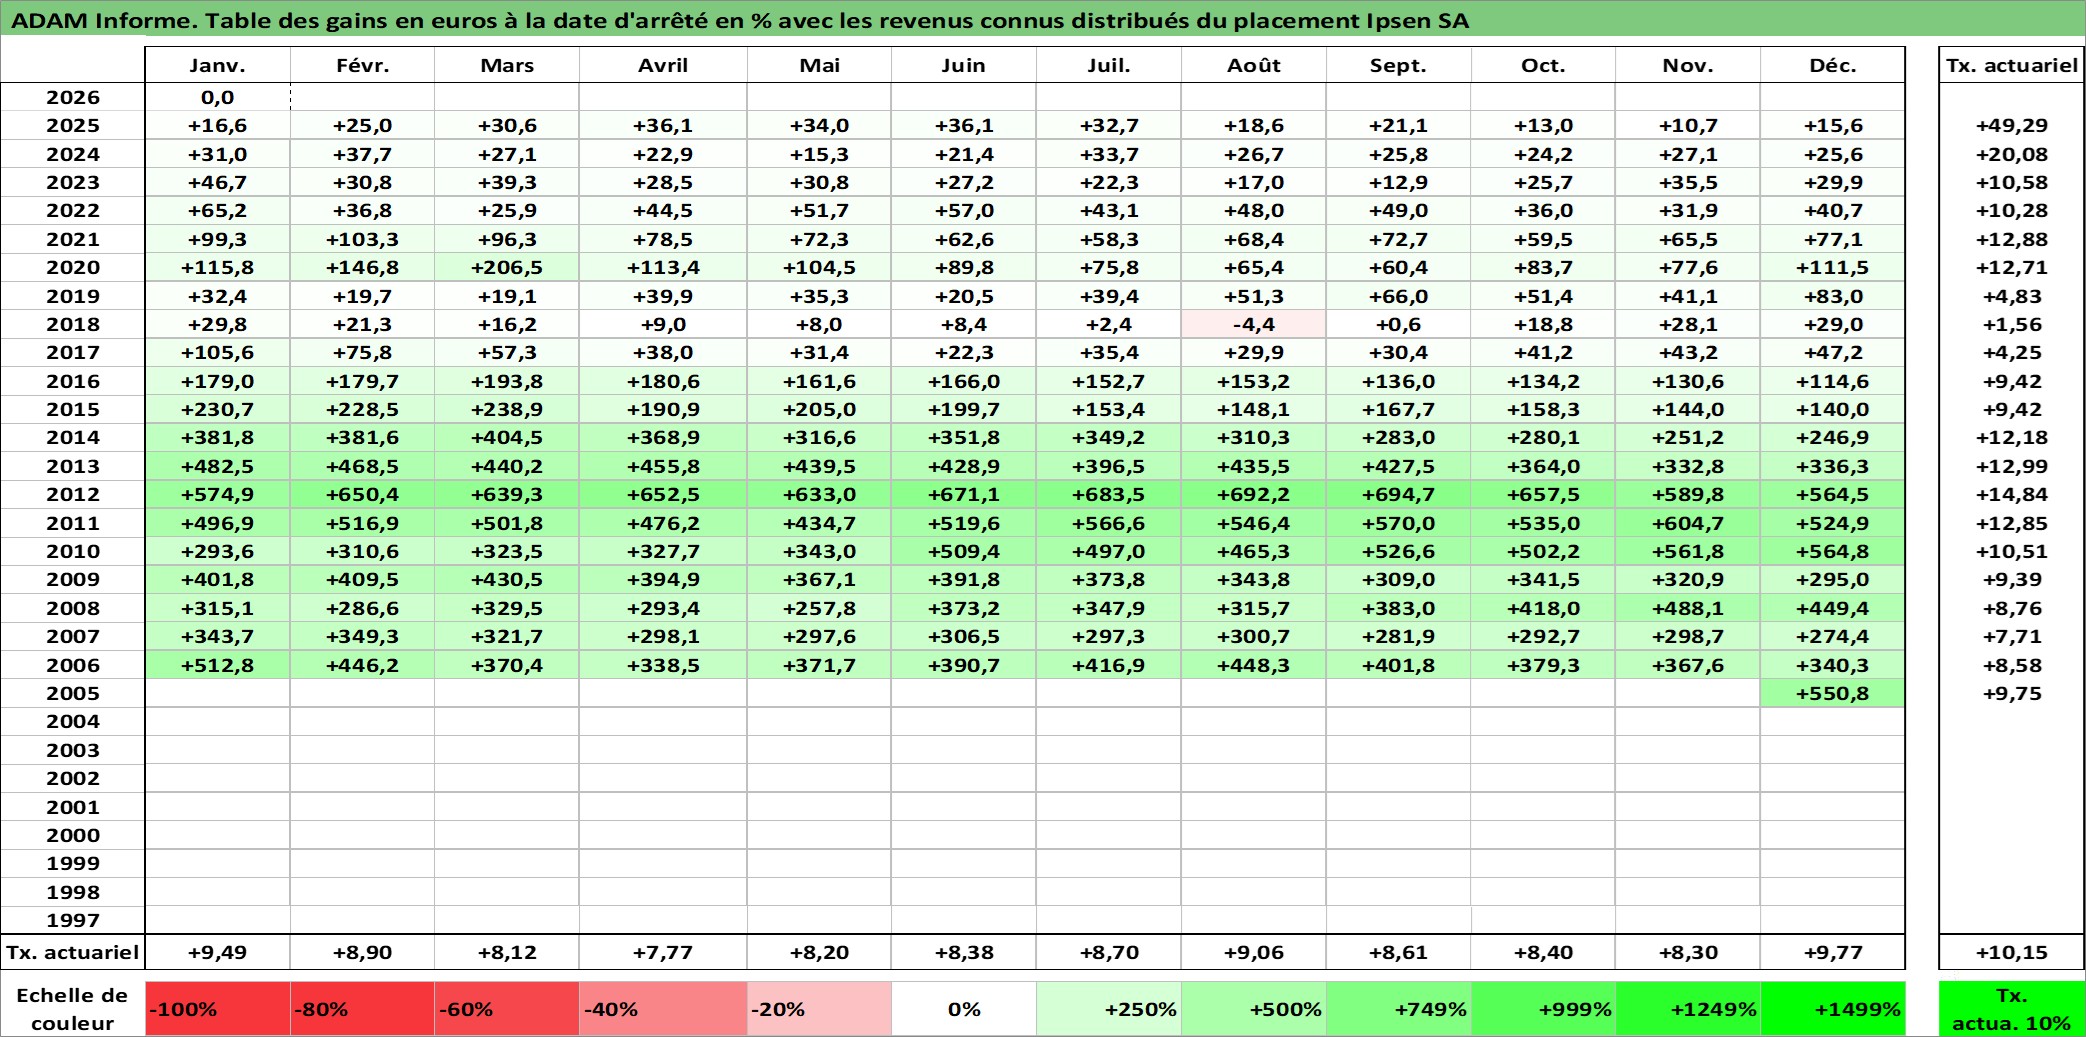Select the 2012 row label
2086x1037 pixels.
[73, 494]
